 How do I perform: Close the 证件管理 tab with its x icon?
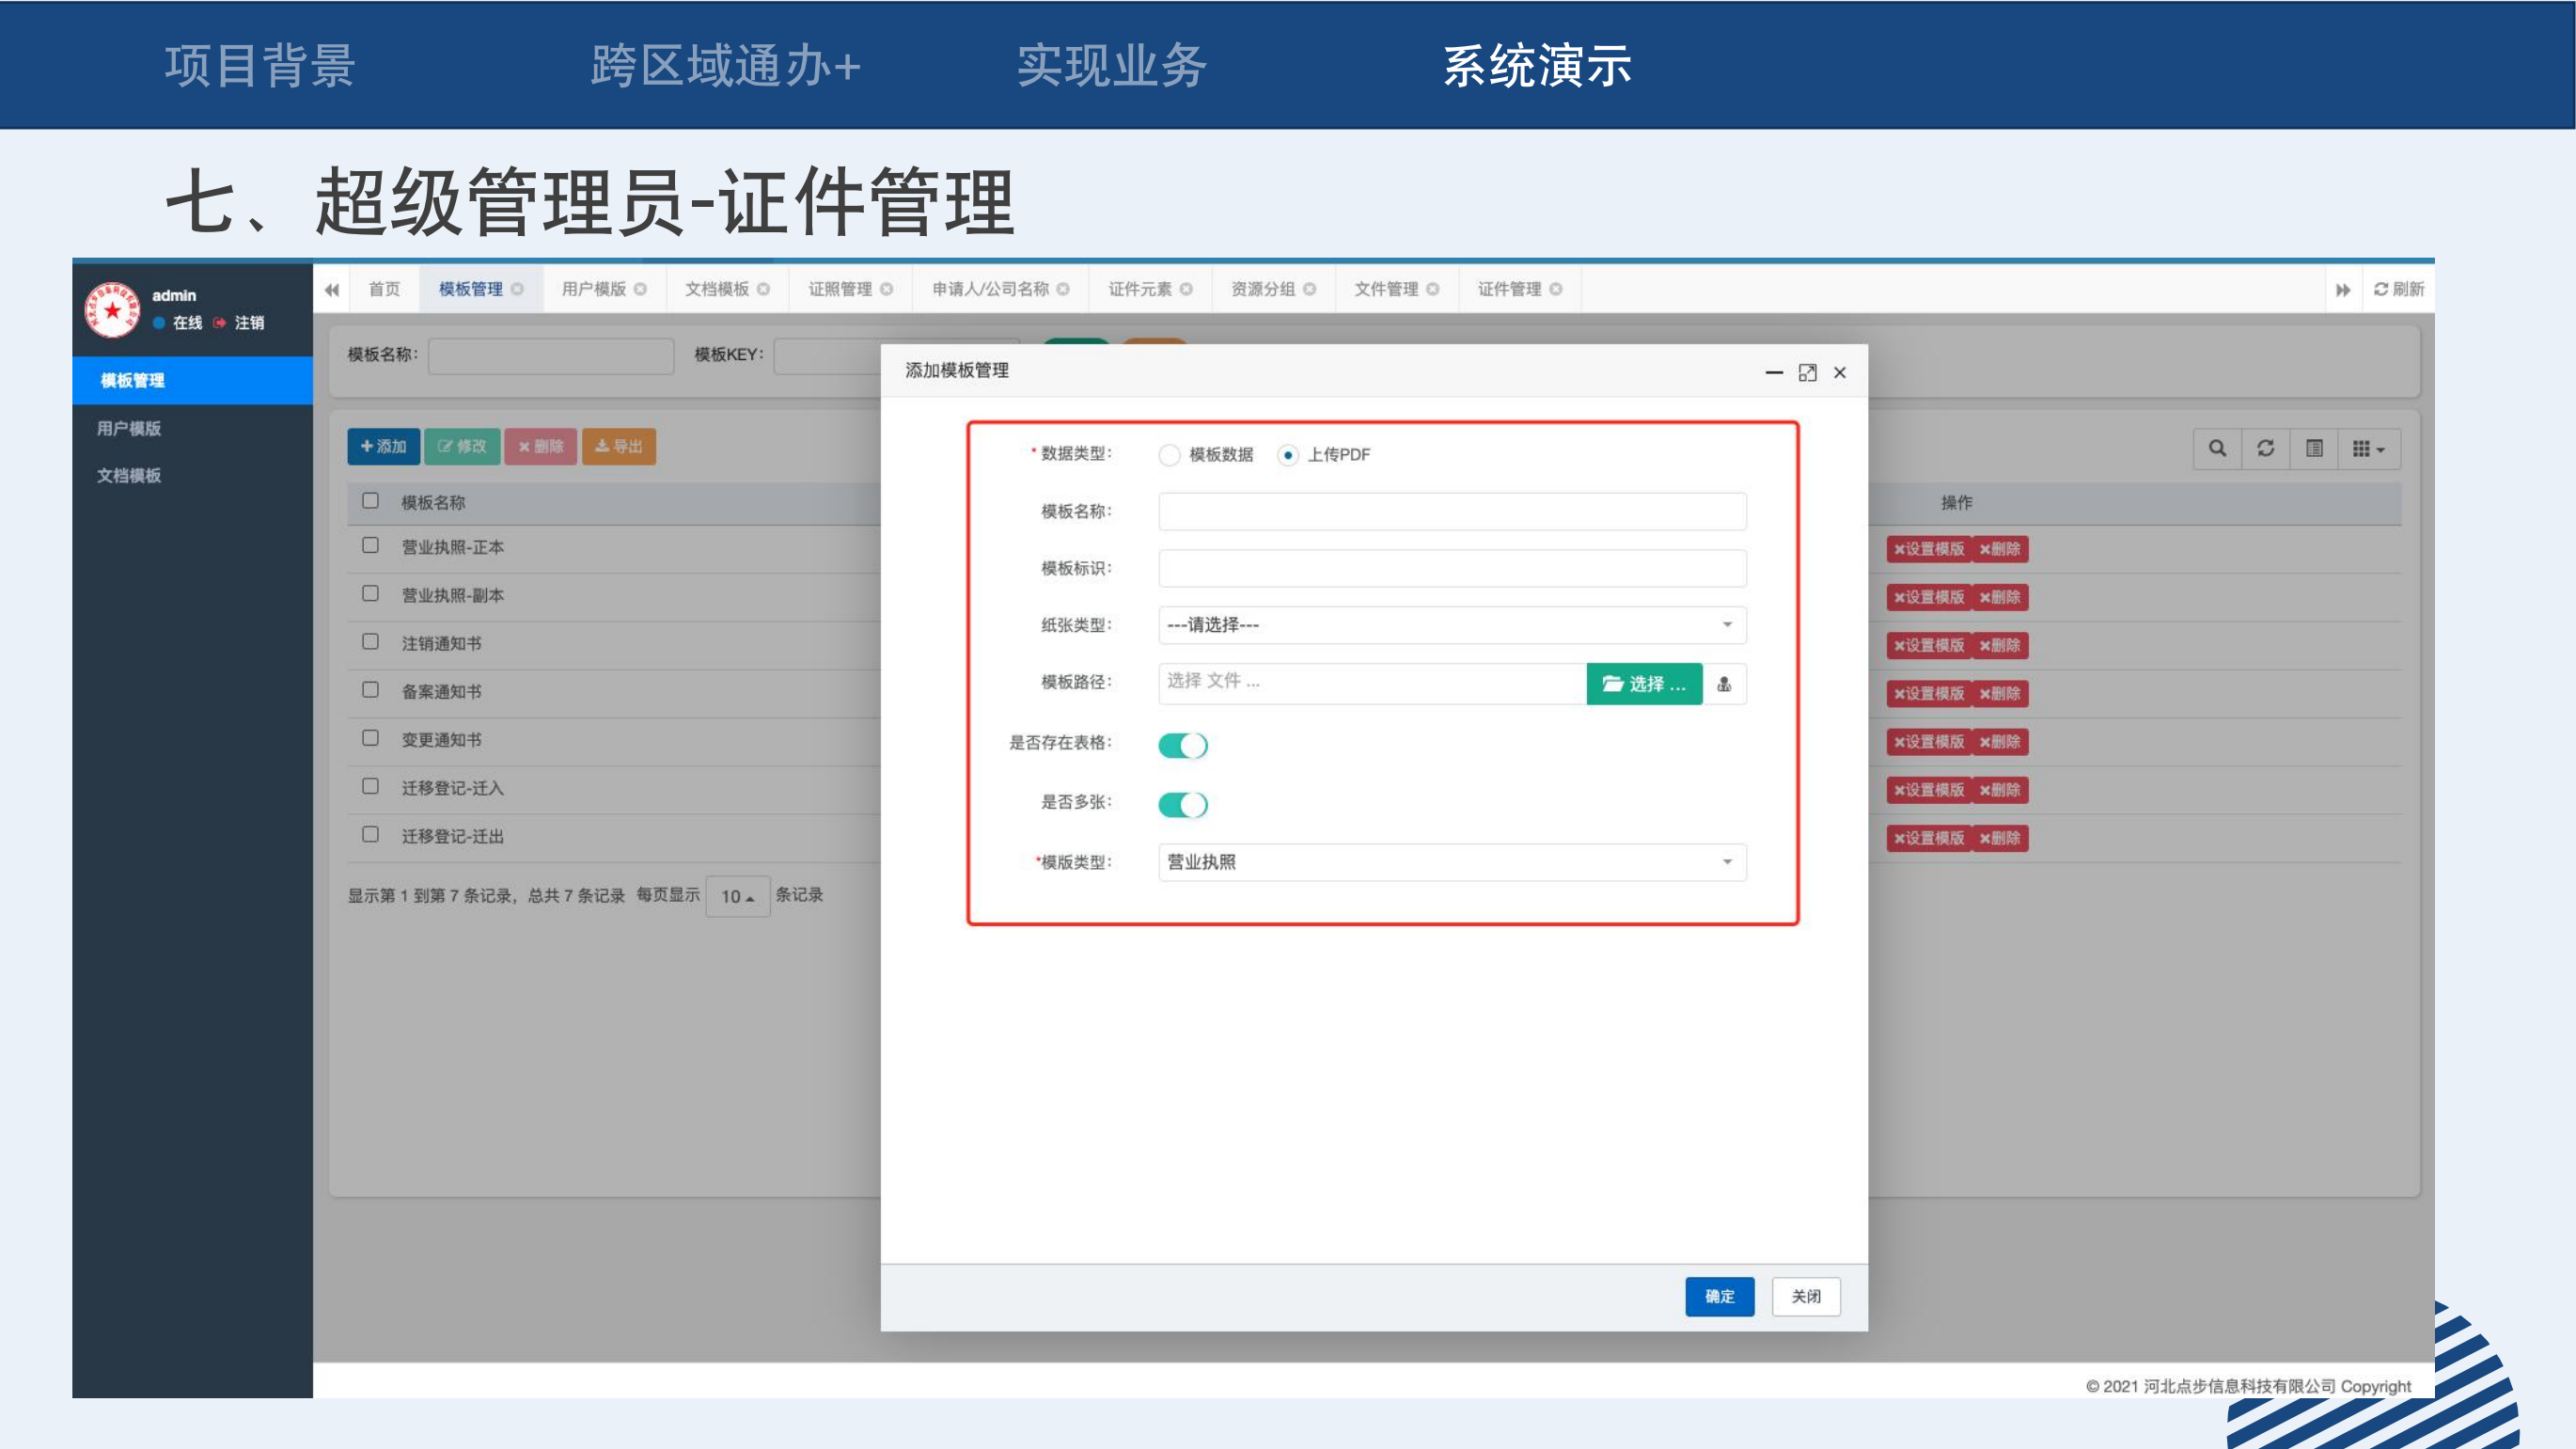[1556, 289]
